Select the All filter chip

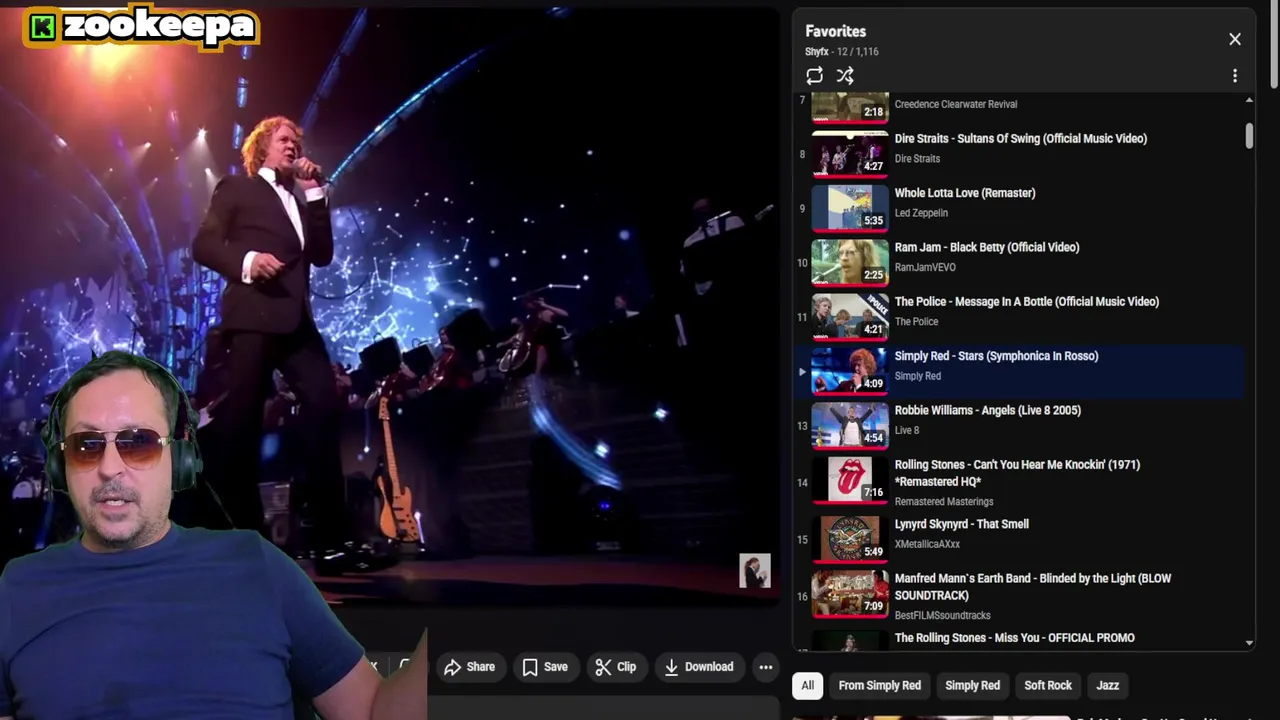tap(807, 685)
